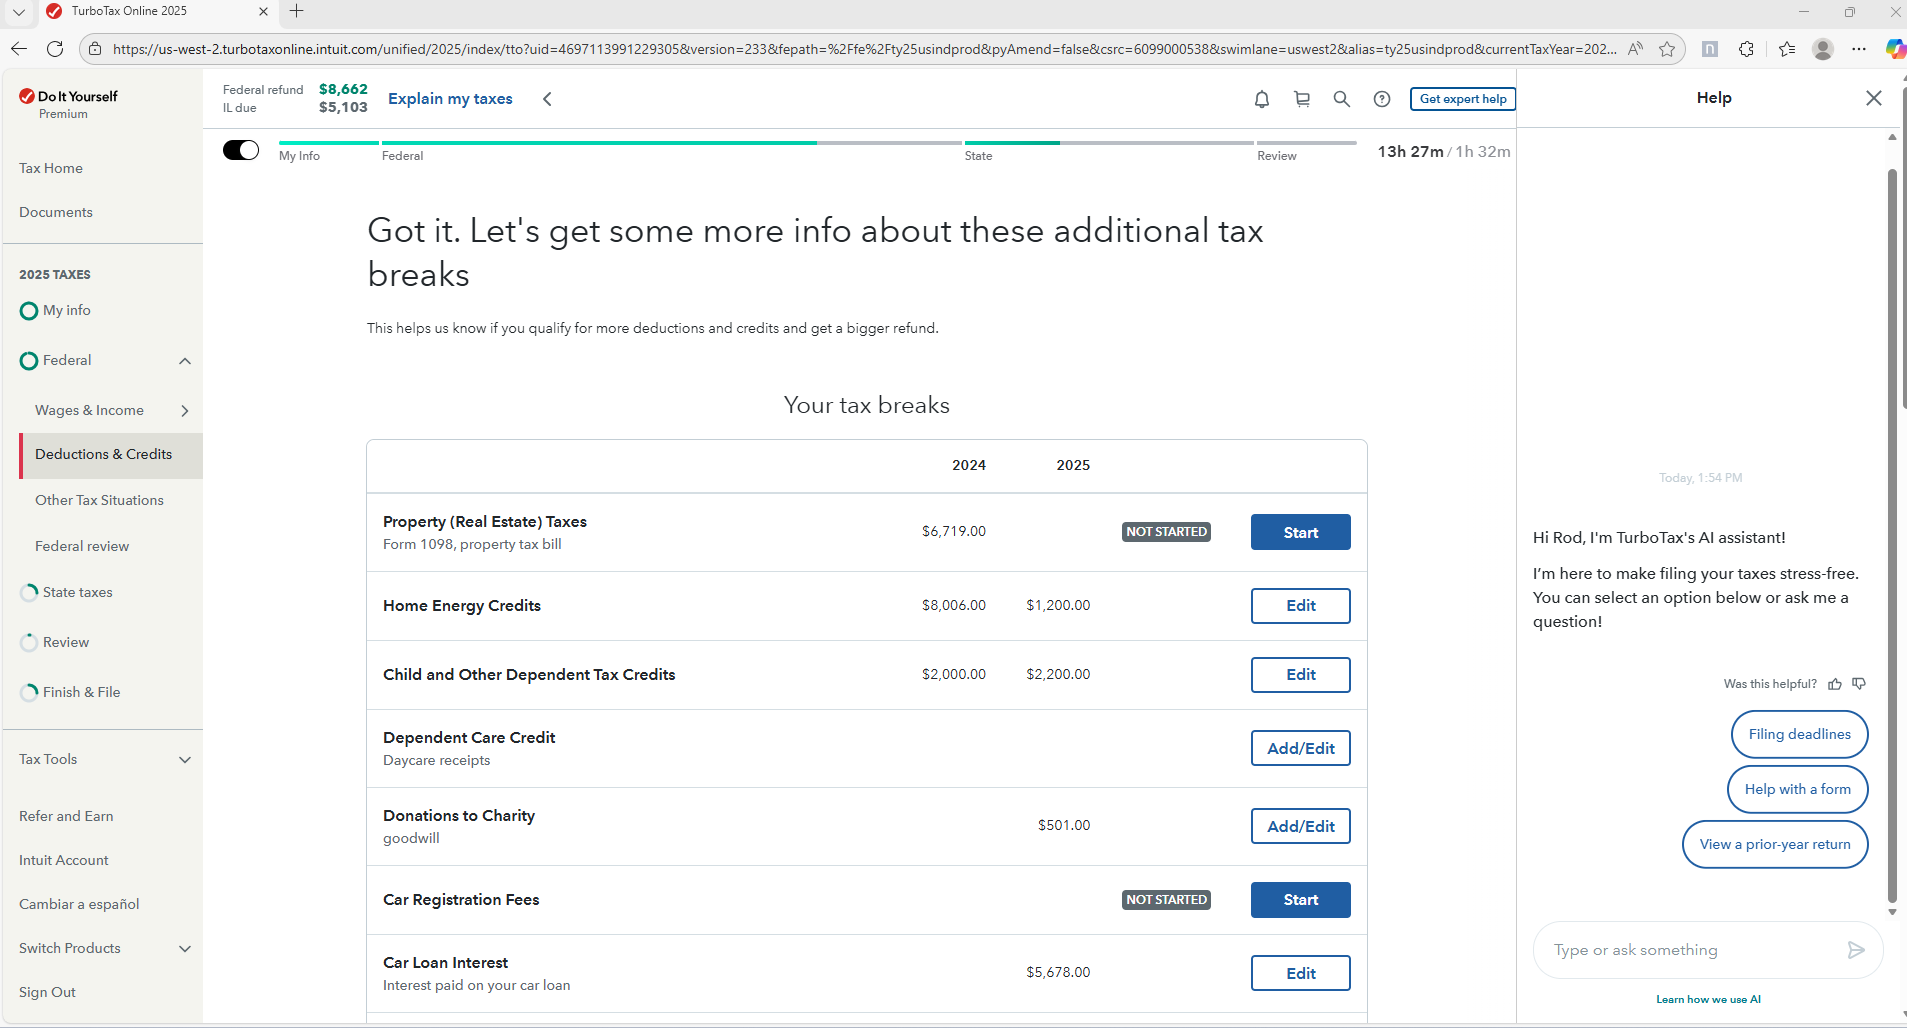The height and width of the screenshot is (1028, 1907).
Task: Expand the Switch Products menu
Action: click(x=185, y=949)
